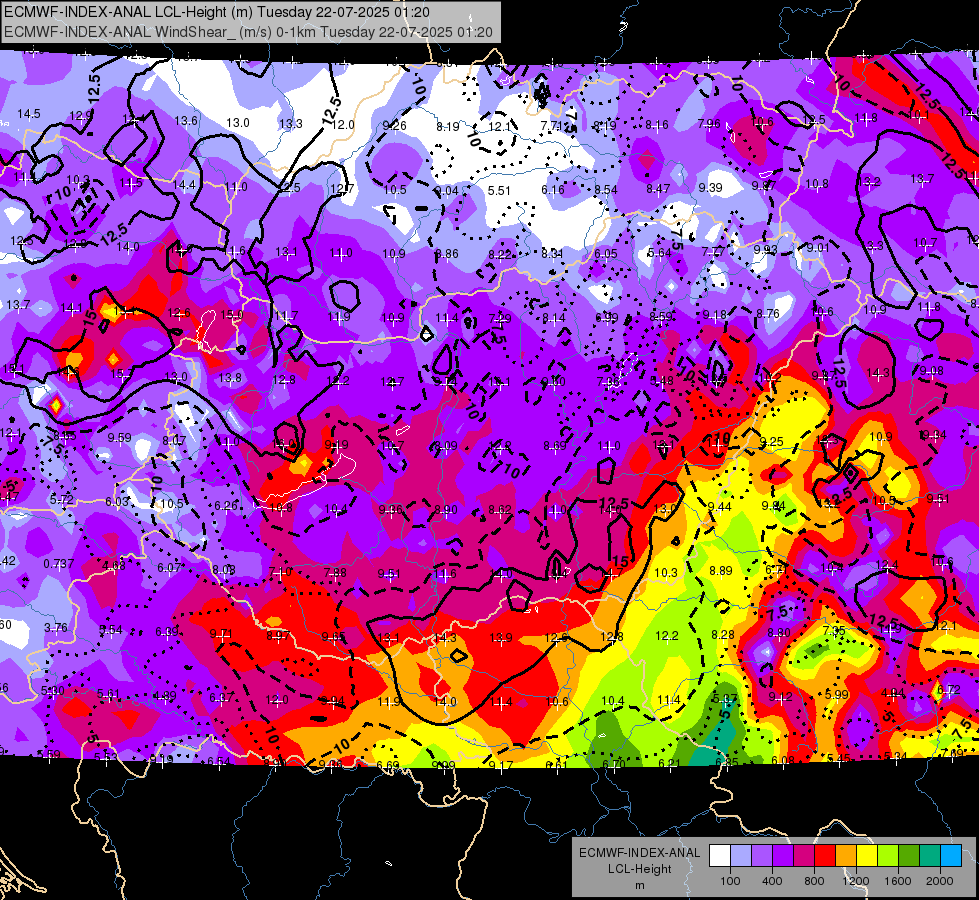979x900 pixels.
Task: Select the 9.44 grid value
Action: click(x=720, y=507)
